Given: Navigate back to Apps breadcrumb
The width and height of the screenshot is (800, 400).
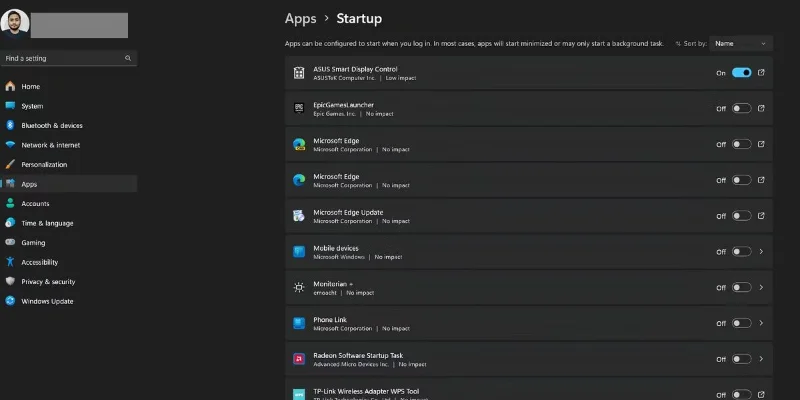Looking at the screenshot, I should [300, 18].
